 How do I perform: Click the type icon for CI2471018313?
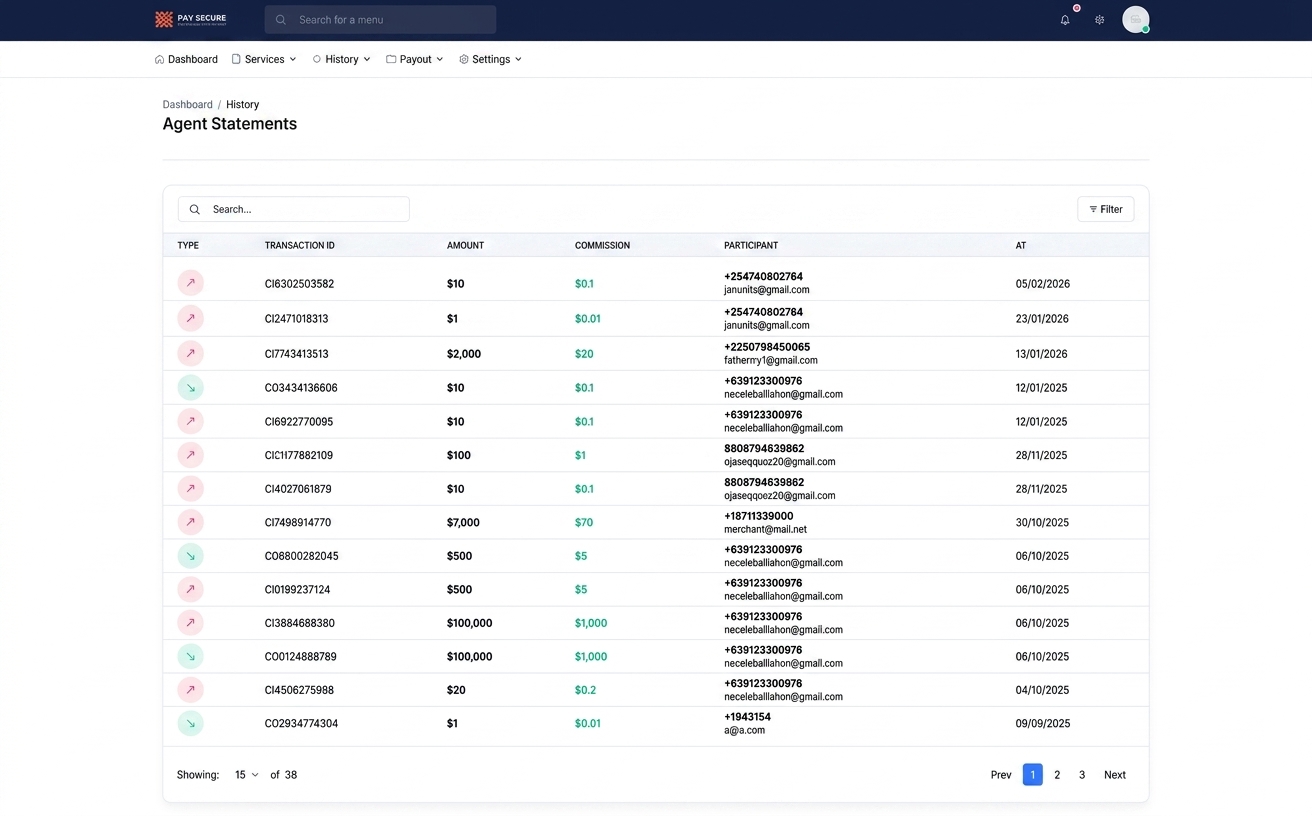pyautogui.click(x=190, y=318)
